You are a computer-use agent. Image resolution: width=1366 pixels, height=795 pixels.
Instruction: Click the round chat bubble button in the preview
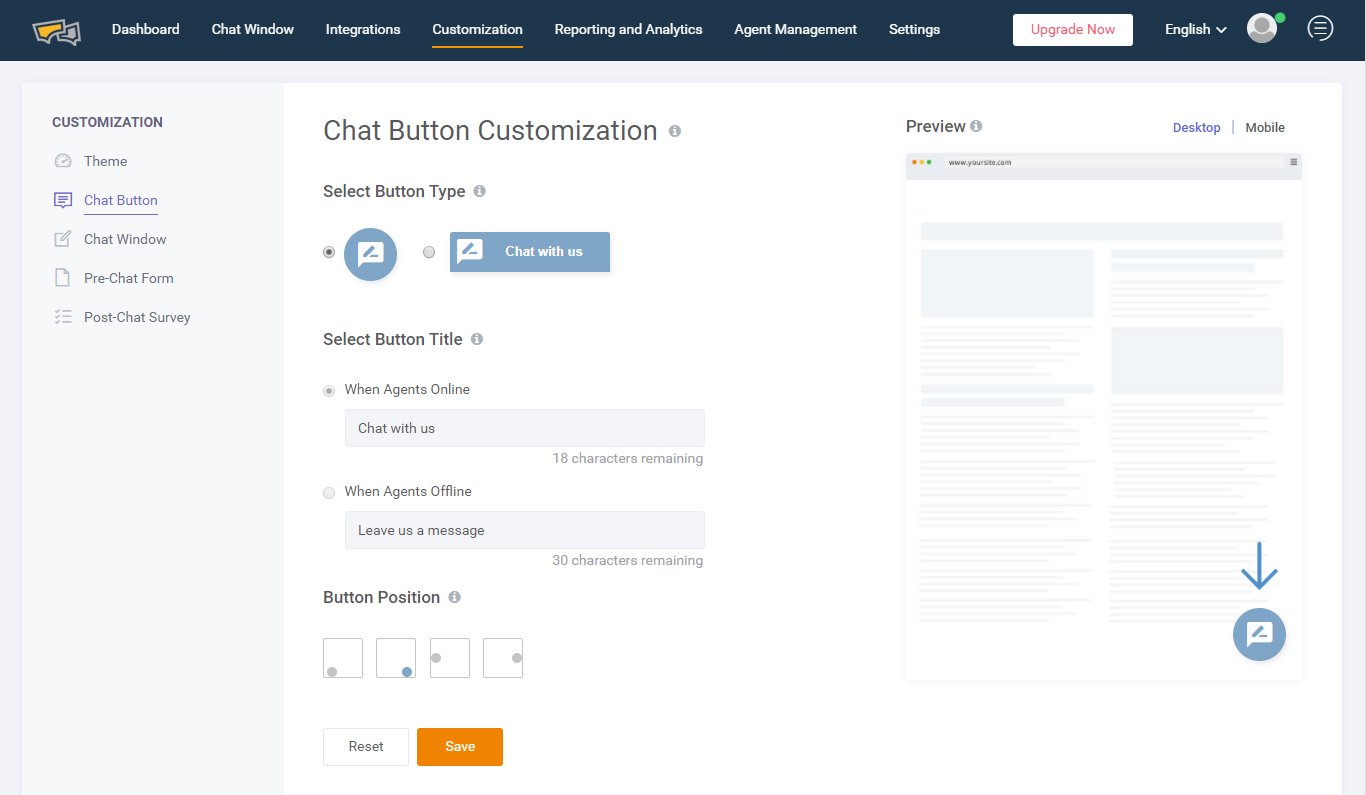pyautogui.click(x=1259, y=634)
